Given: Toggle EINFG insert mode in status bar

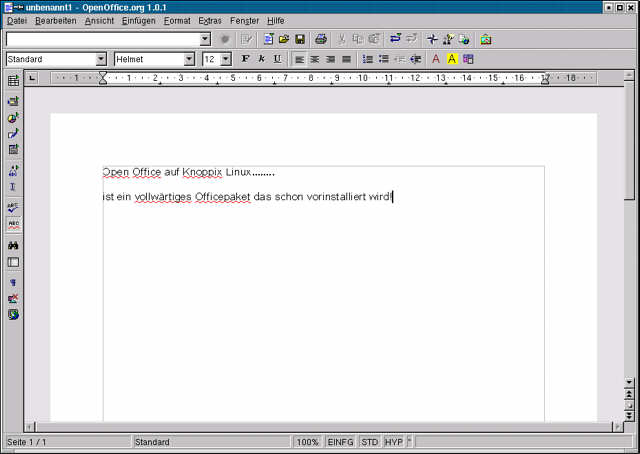Looking at the screenshot, I should click(x=340, y=441).
